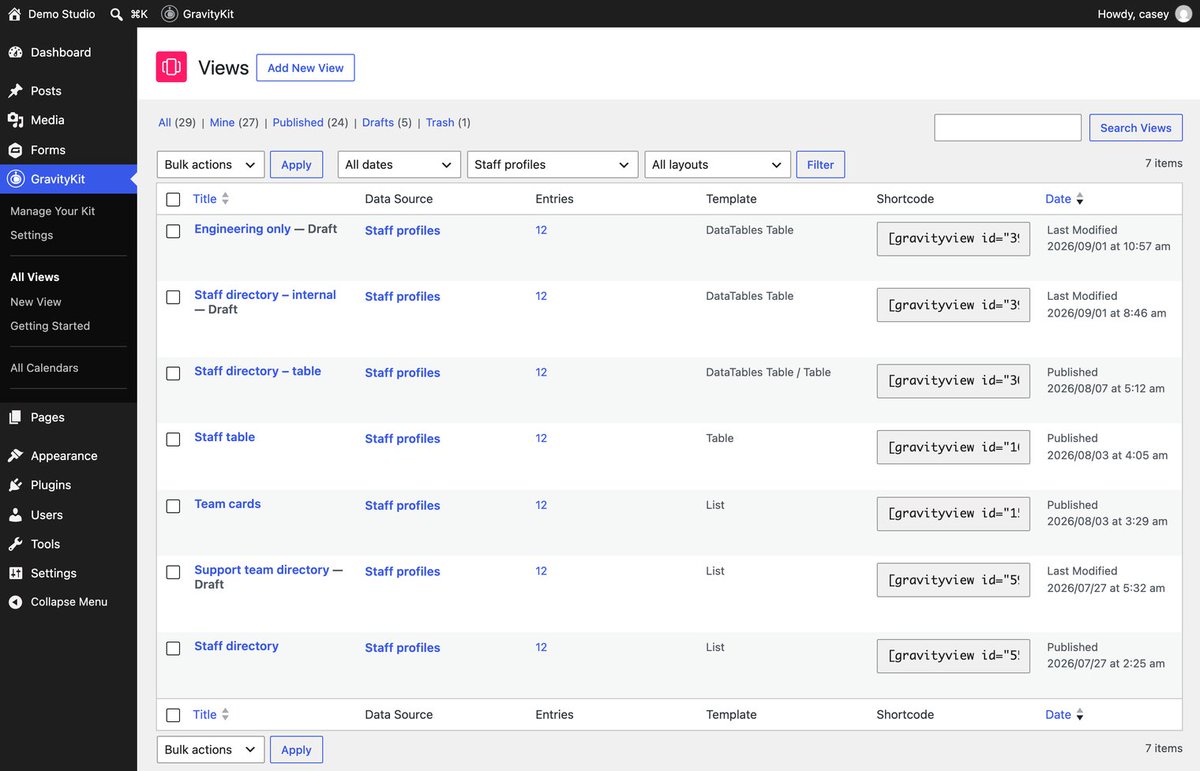Click the top Apply button
Screen dimensions: 1200x771
tap(296, 165)
